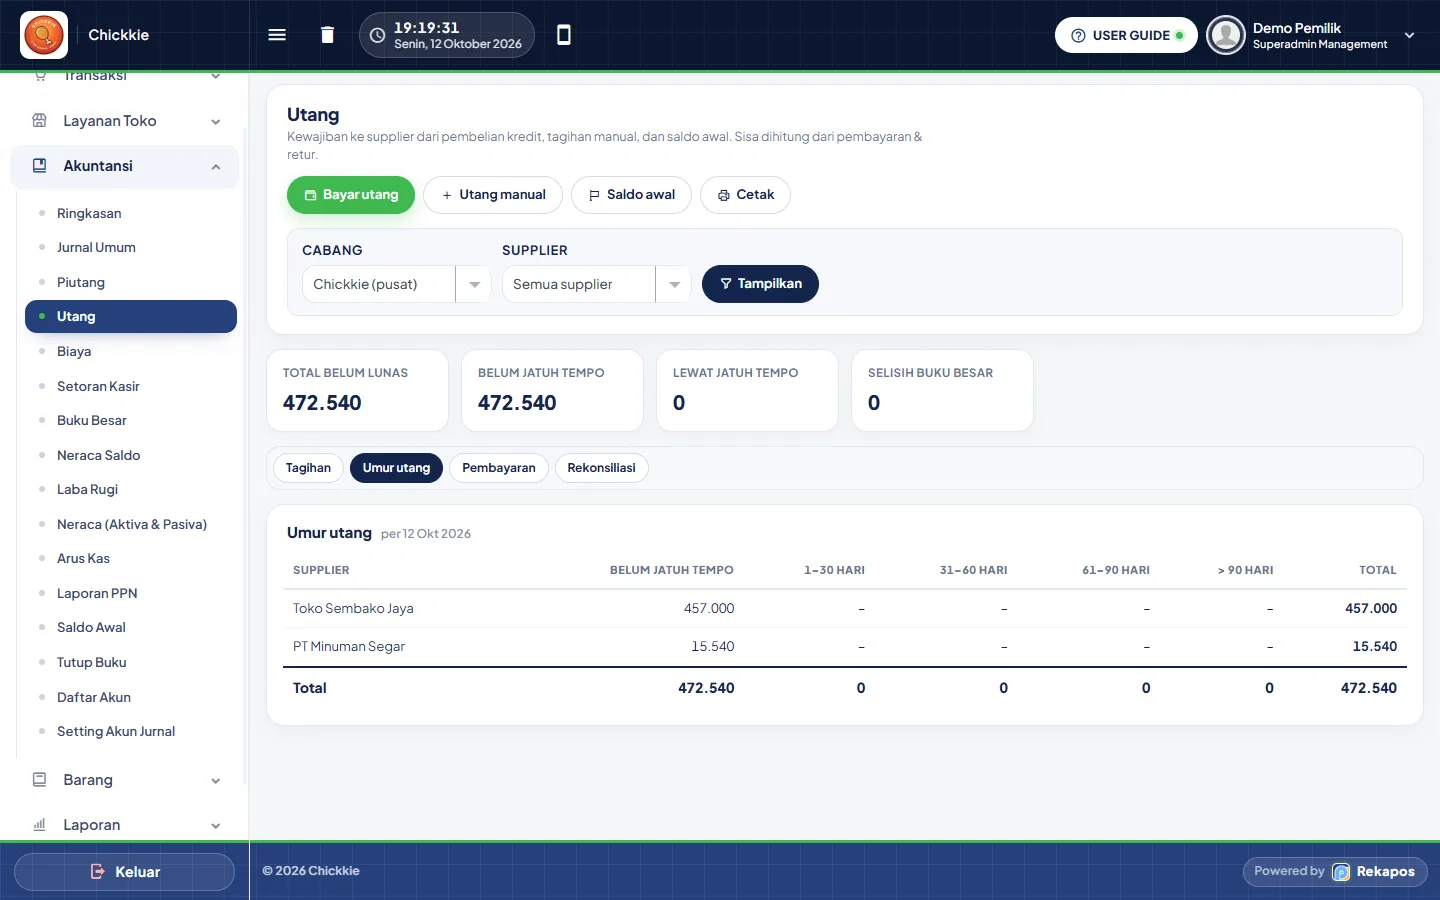Go to the Piutang page

tap(131, 282)
